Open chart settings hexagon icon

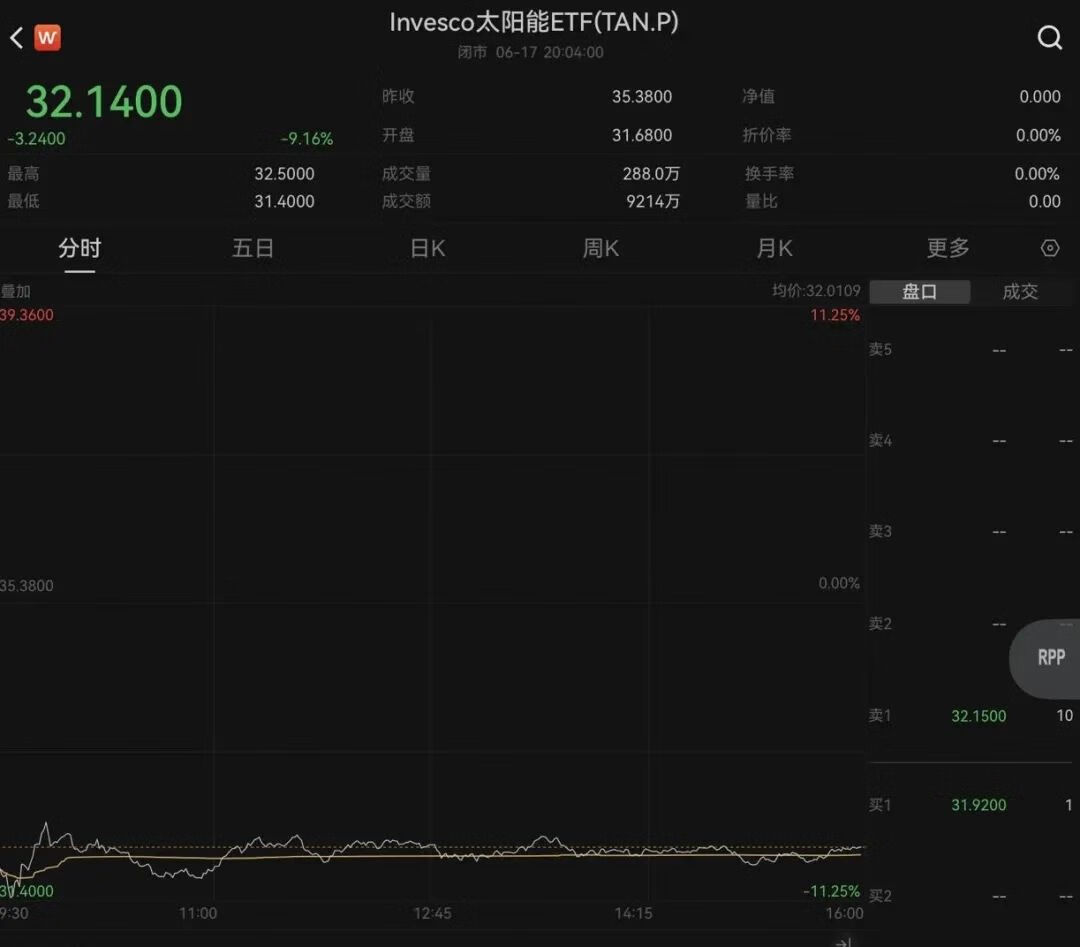tap(1050, 248)
